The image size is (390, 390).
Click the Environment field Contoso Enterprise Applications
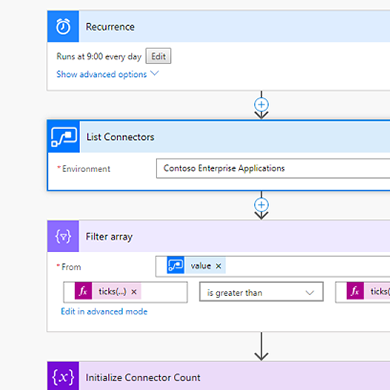point(273,168)
